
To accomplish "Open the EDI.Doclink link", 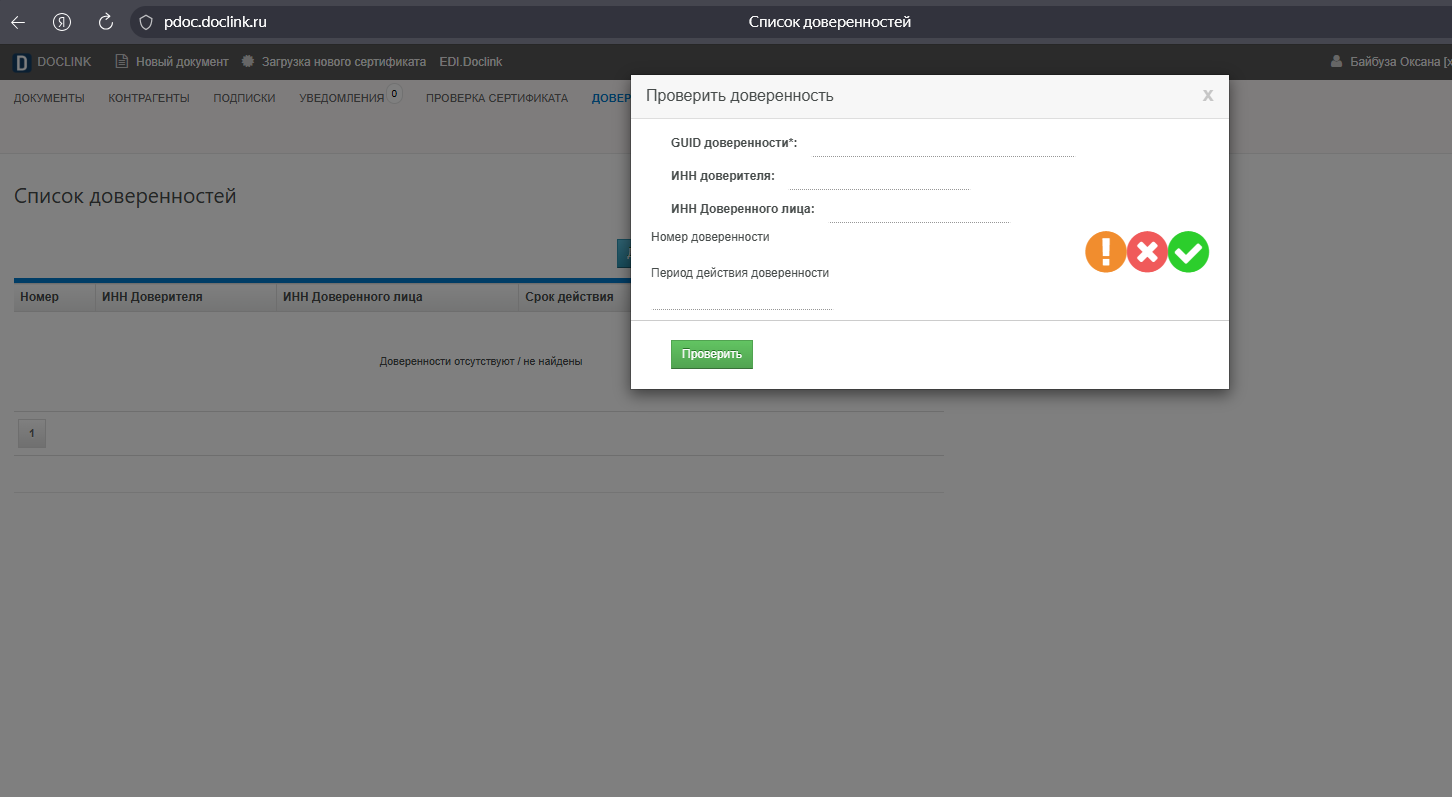I will coord(471,62).
